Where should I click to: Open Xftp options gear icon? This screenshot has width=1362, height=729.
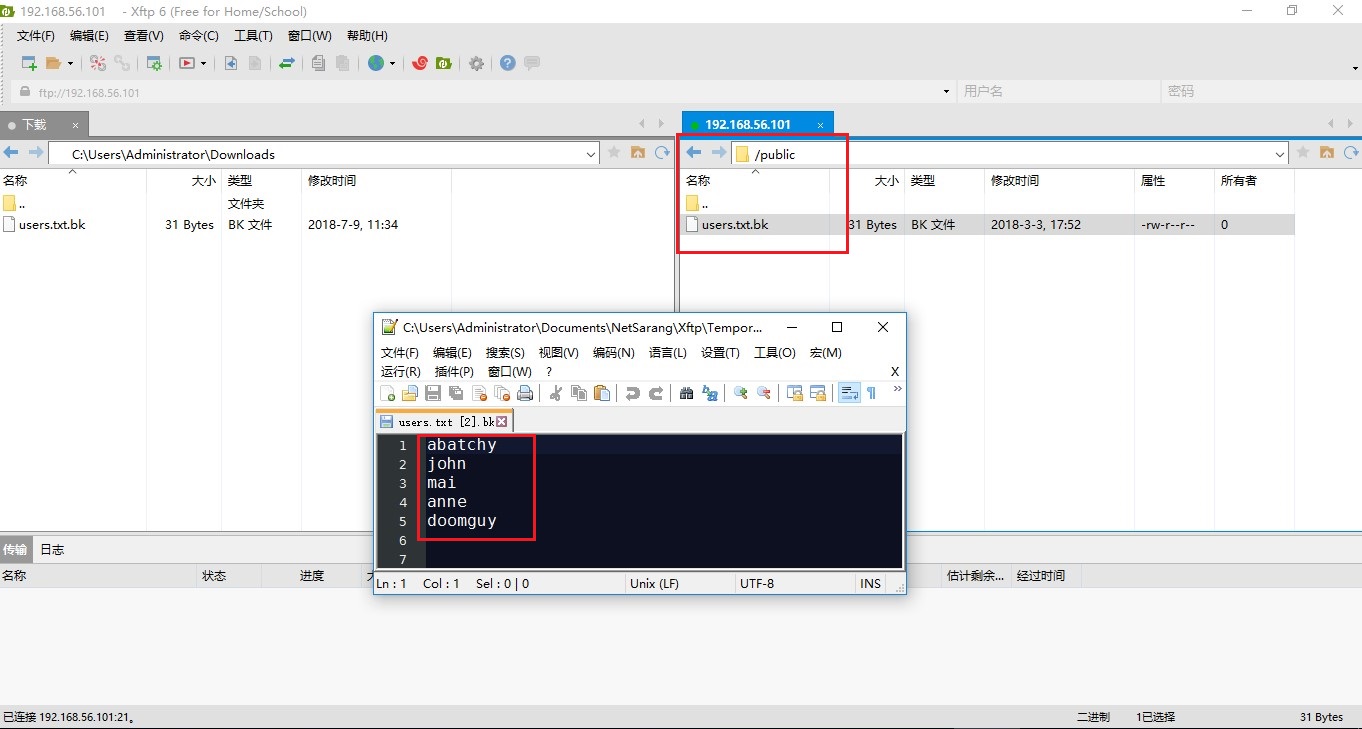click(477, 63)
